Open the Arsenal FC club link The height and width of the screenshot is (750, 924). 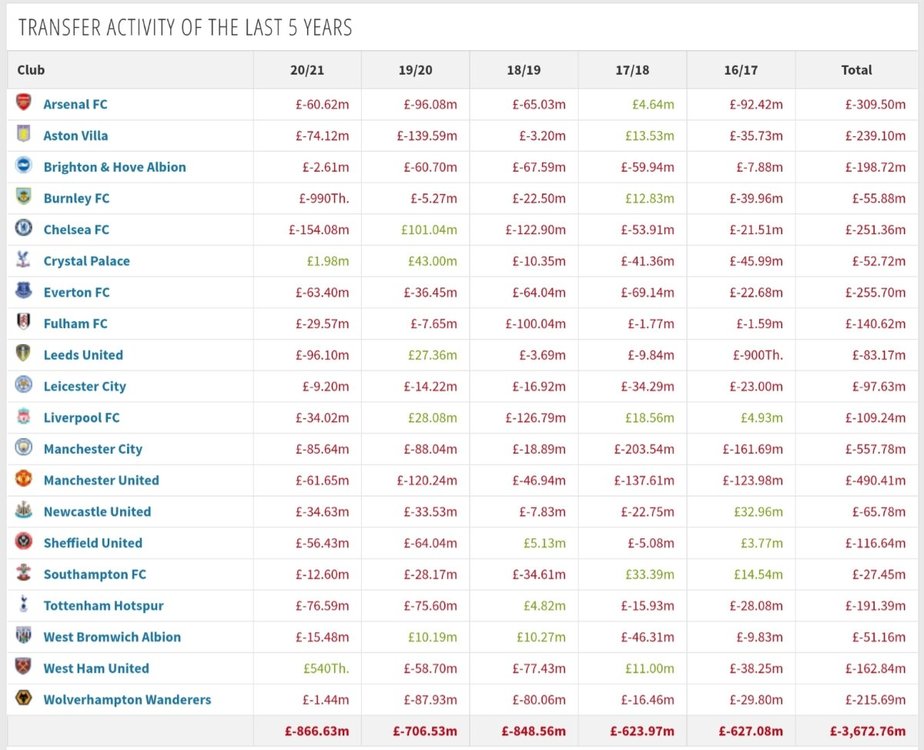click(x=75, y=104)
